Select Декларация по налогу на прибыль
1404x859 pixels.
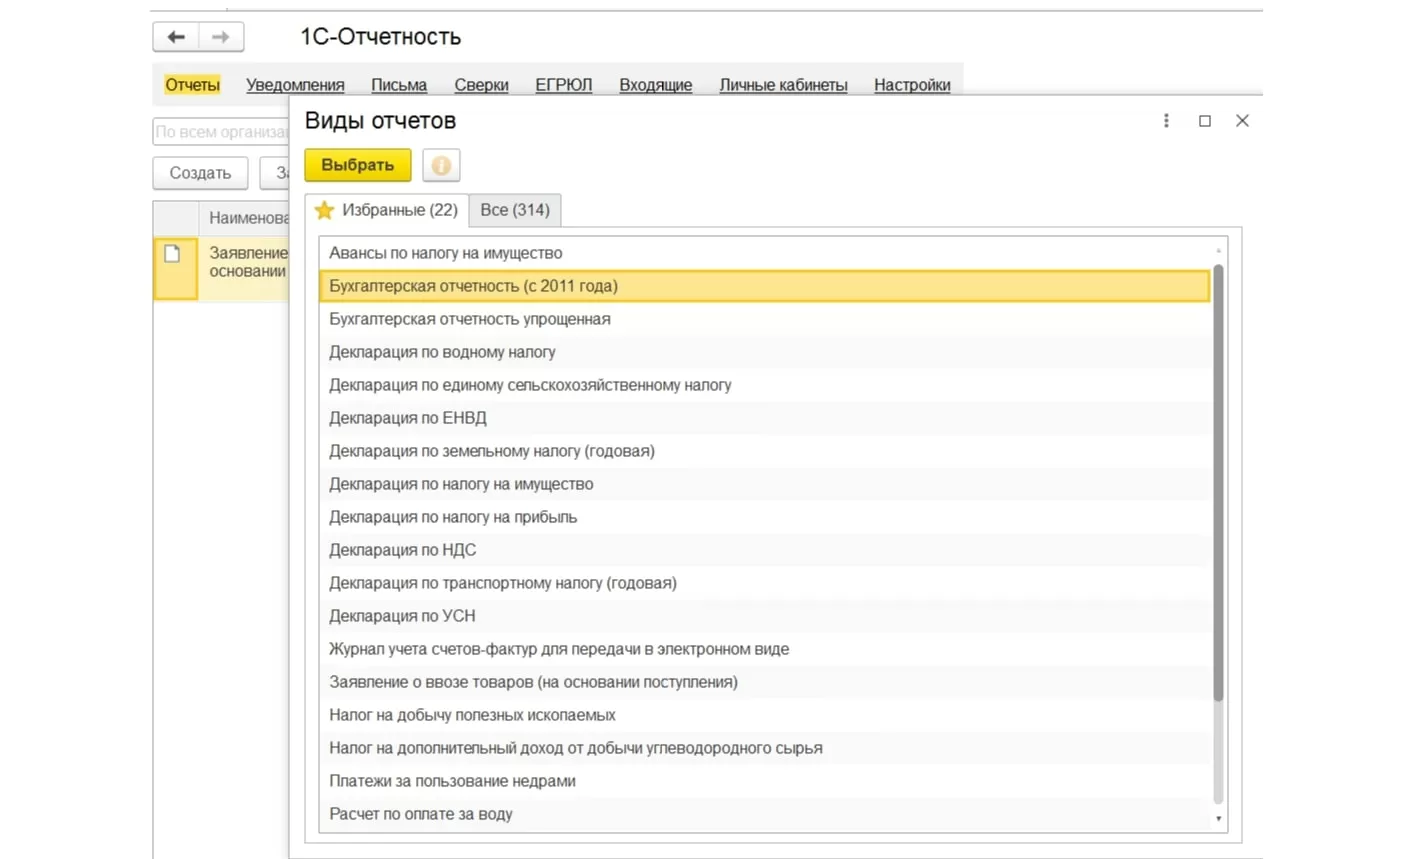click(x=453, y=517)
